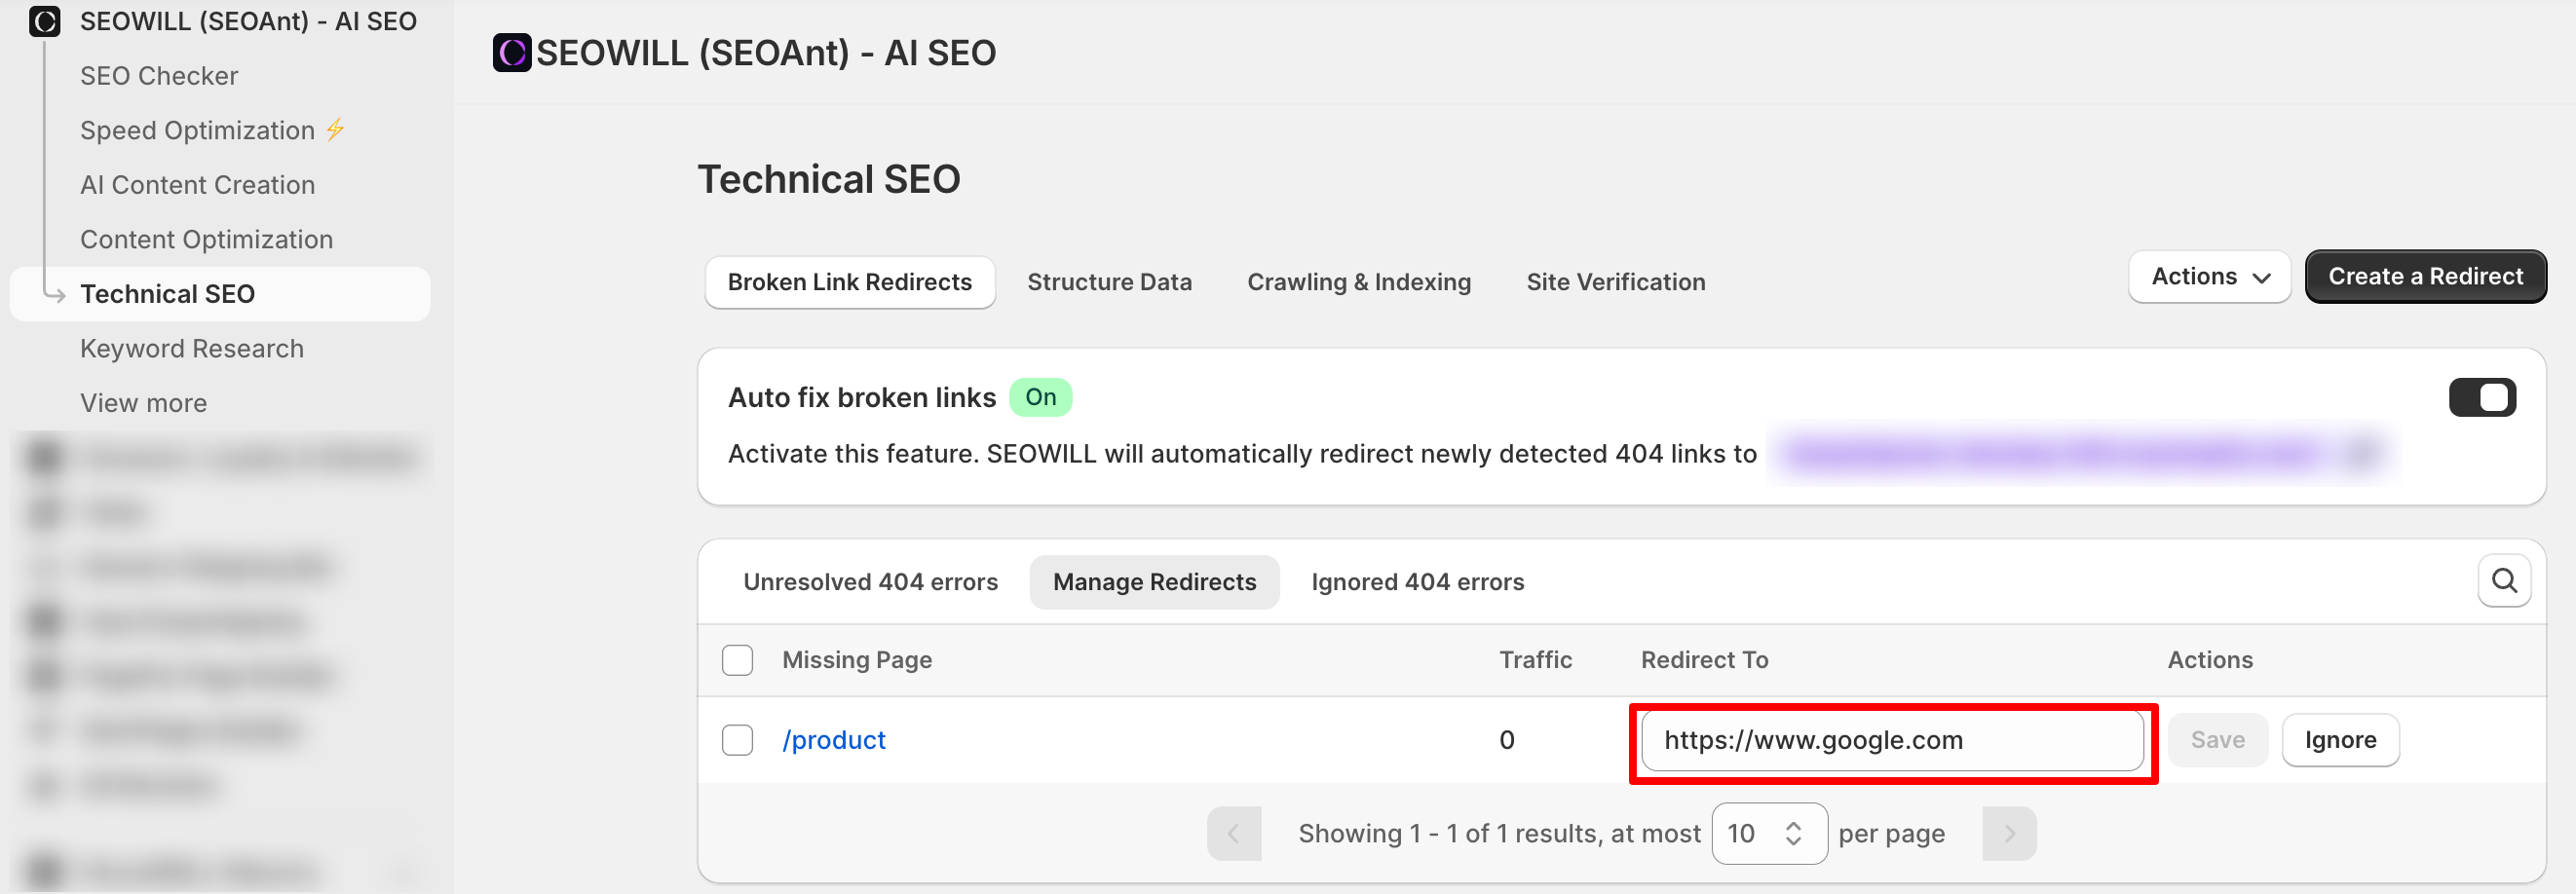
Task: Click the Redirect To URL input field
Action: [x=1891, y=740]
